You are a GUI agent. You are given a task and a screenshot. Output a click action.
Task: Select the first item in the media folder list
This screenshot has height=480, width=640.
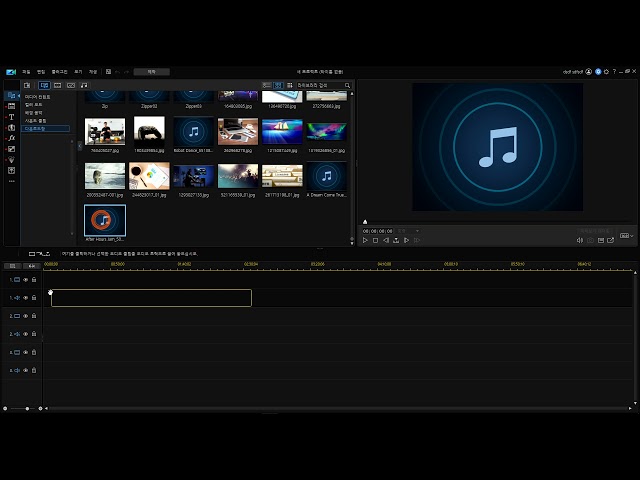click(x=38, y=97)
